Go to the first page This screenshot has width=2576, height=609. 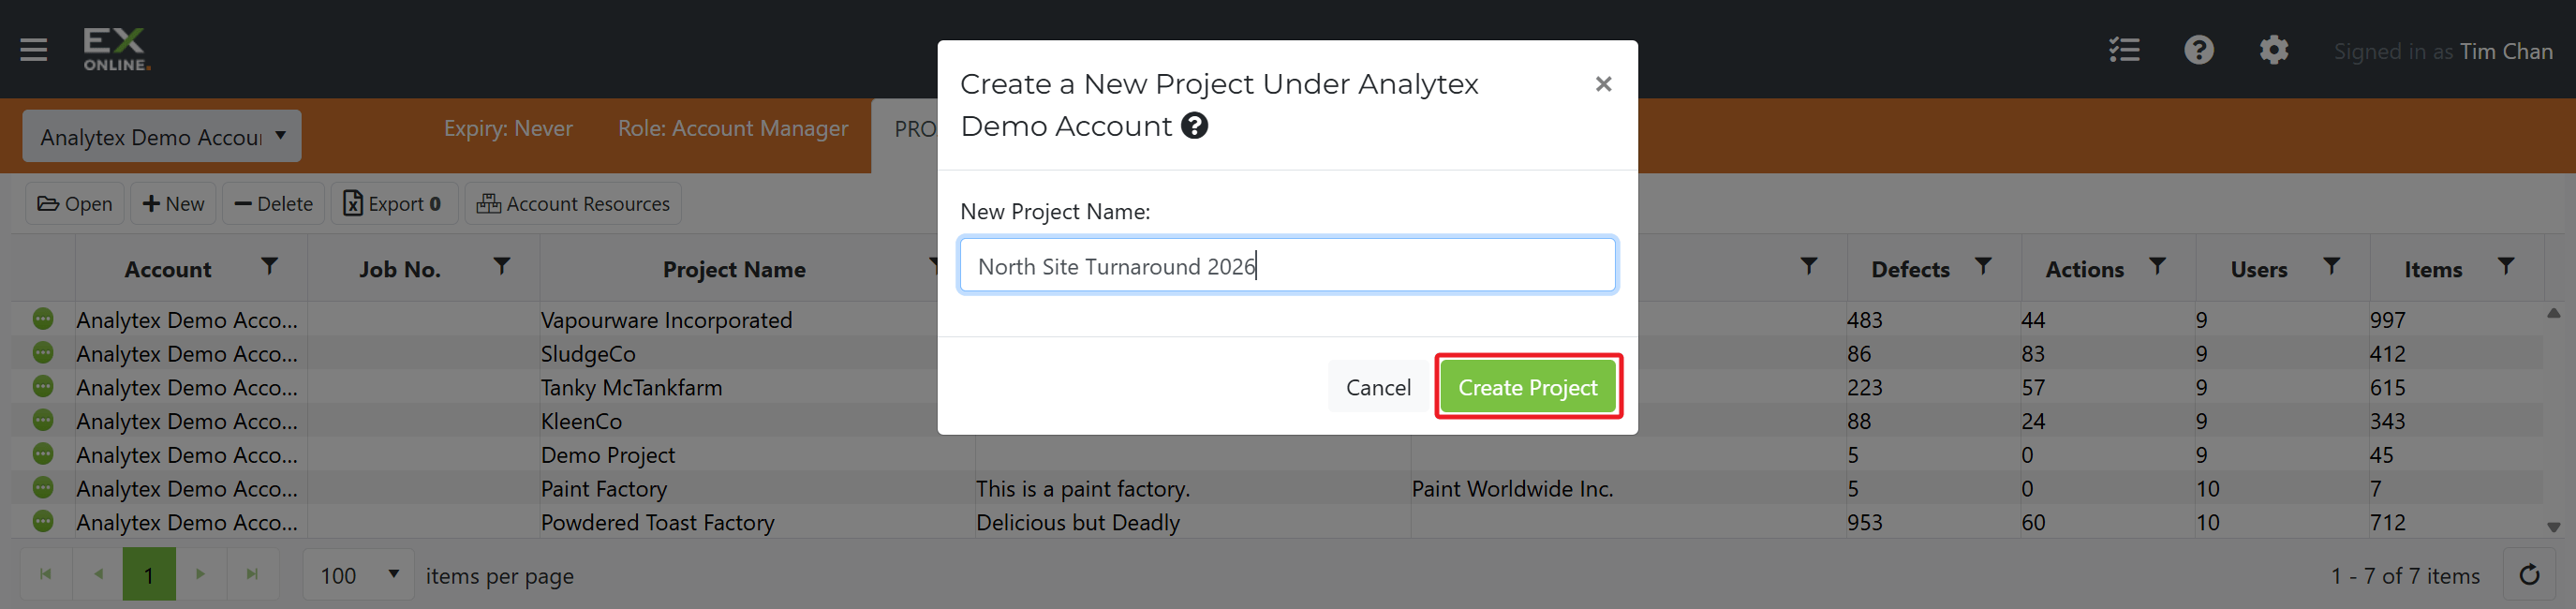click(x=46, y=574)
